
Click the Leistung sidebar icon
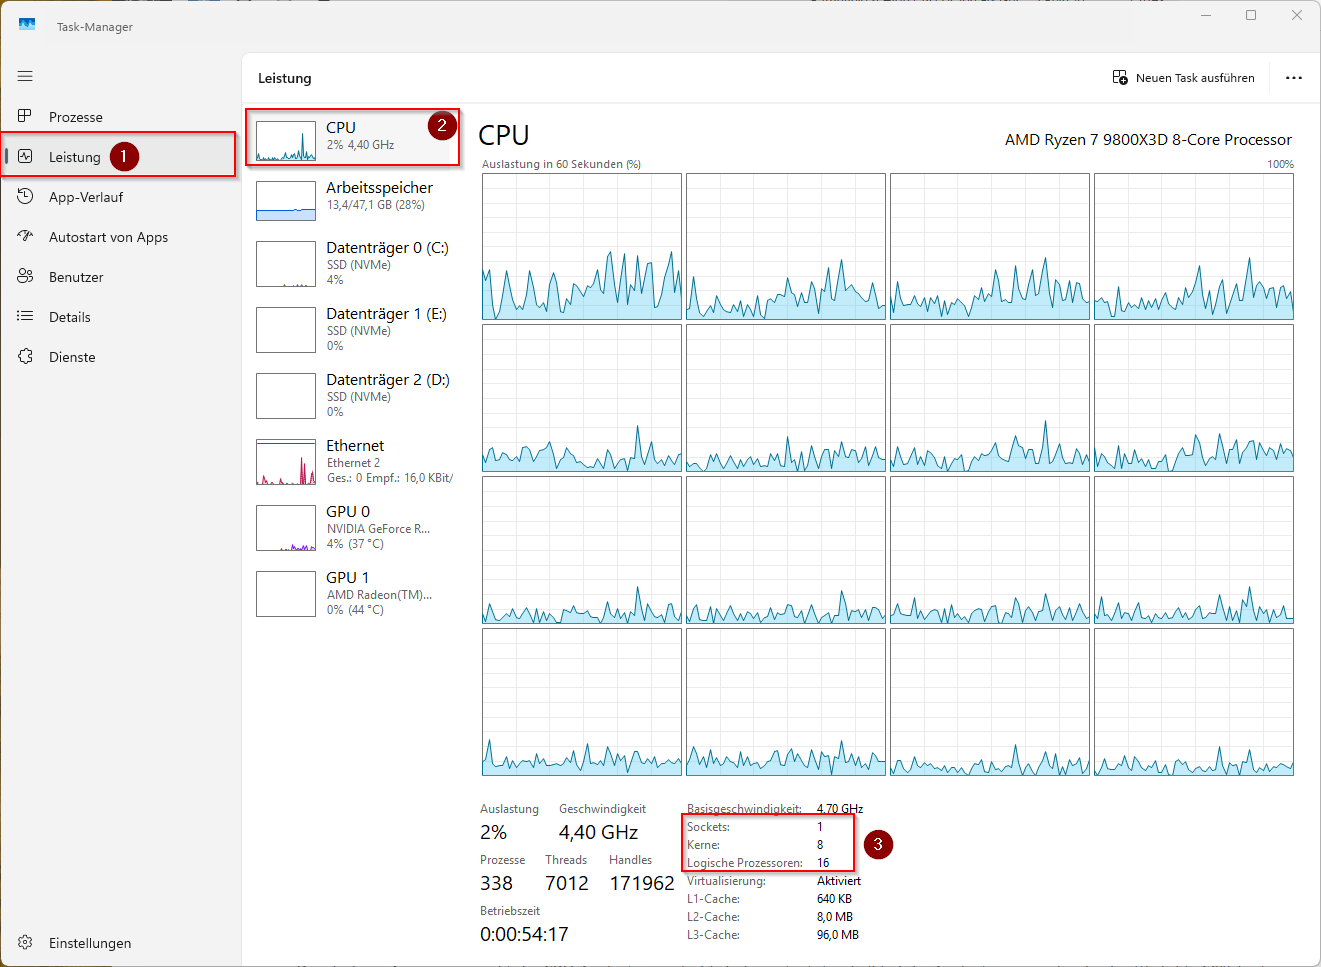pos(25,156)
